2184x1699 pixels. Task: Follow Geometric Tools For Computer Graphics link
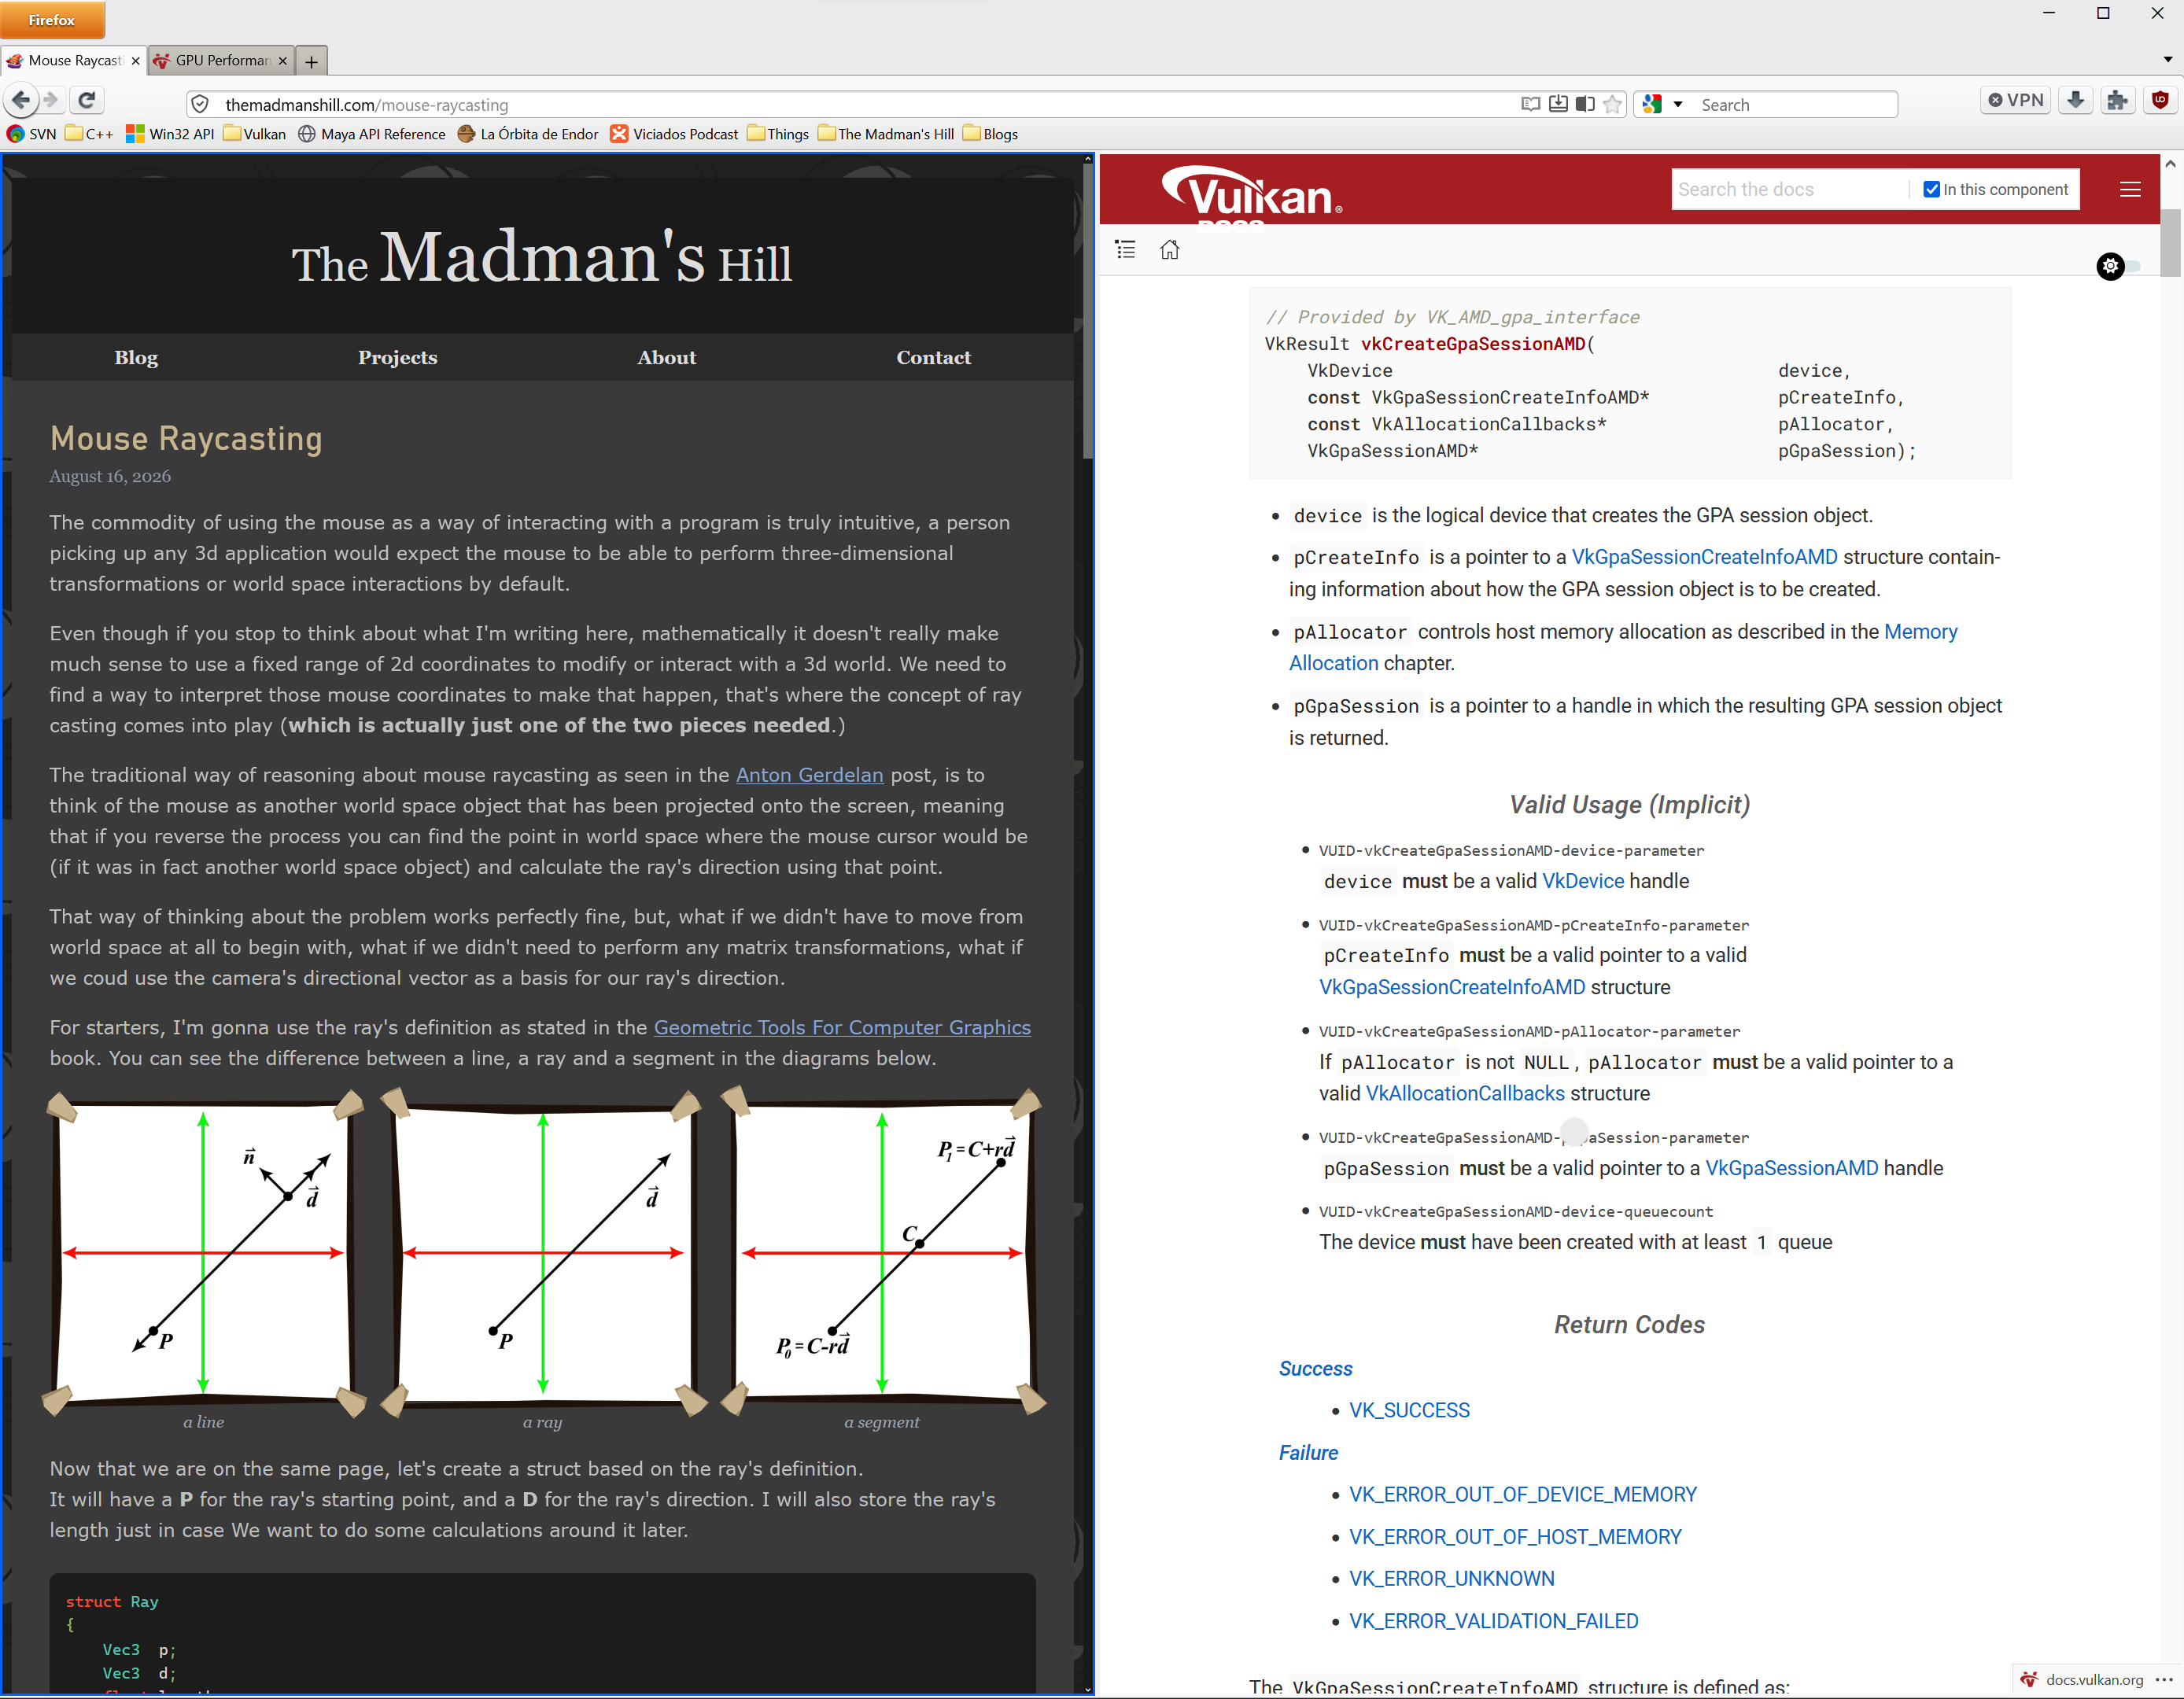[x=842, y=1027]
